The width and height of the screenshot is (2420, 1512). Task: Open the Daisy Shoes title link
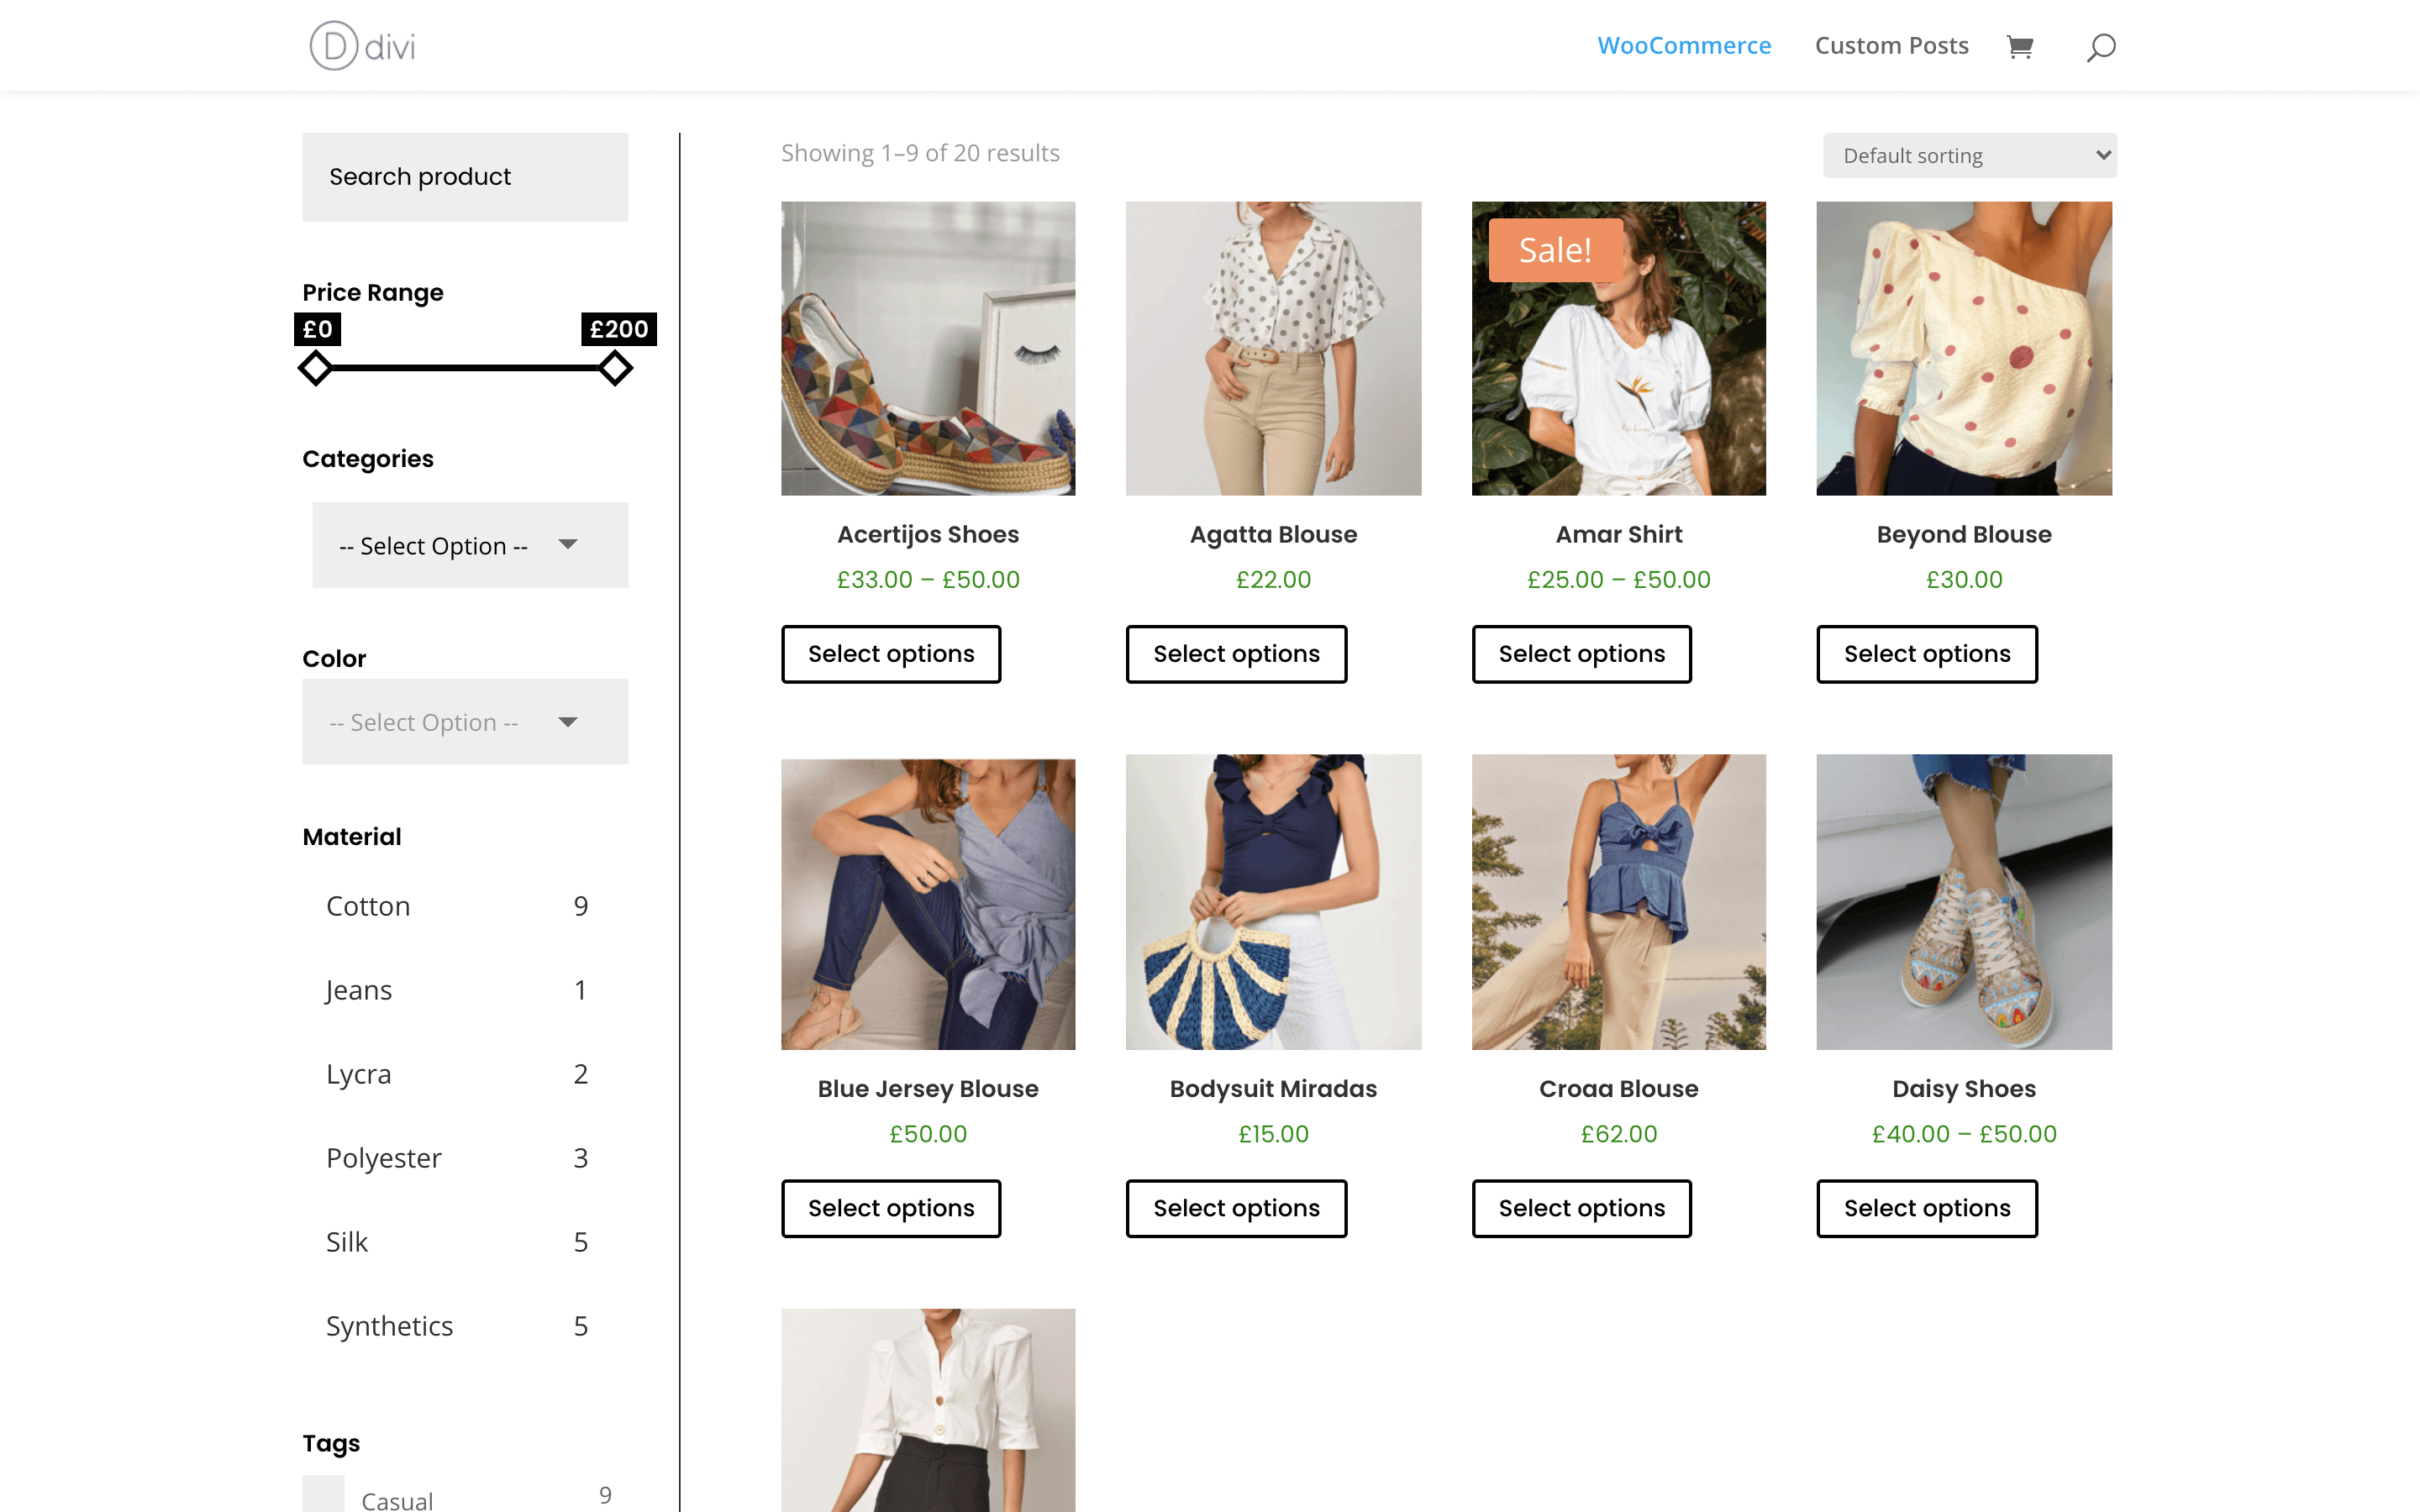click(x=1964, y=1089)
